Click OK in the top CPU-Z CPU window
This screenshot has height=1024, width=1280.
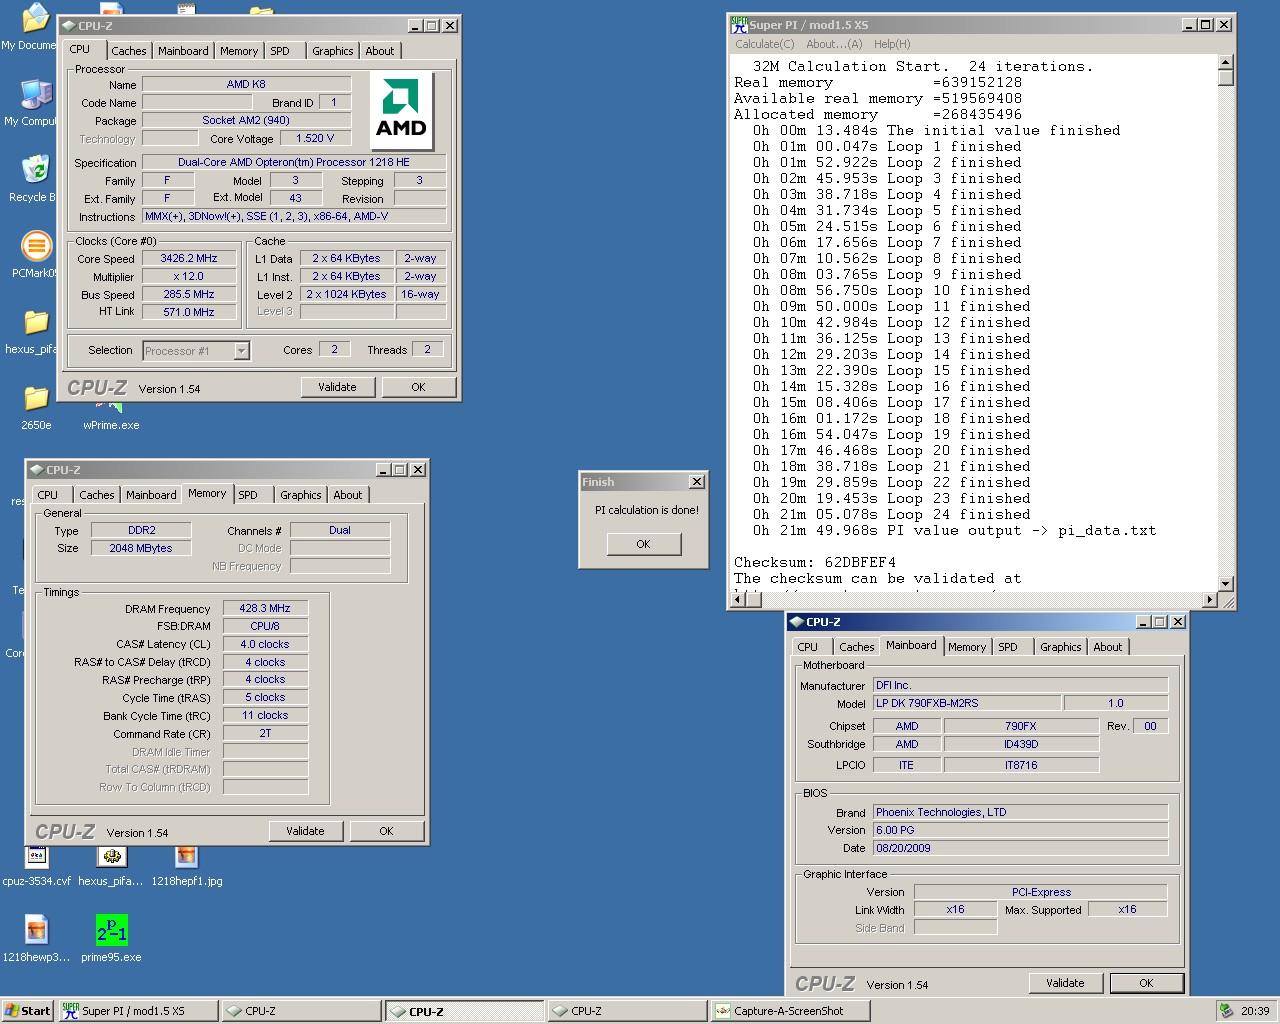tap(418, 387)
